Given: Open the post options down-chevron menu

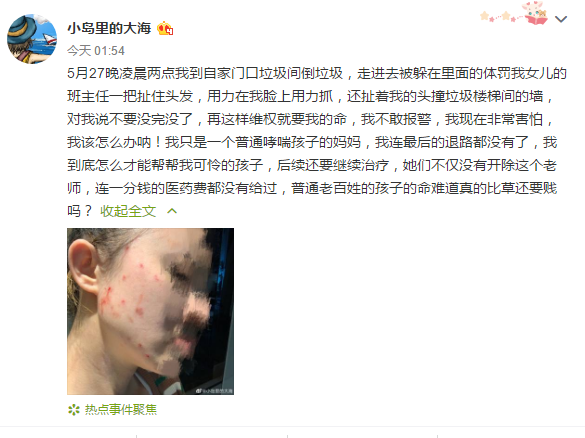Looking at the screenshot, I should click(561, 19).
